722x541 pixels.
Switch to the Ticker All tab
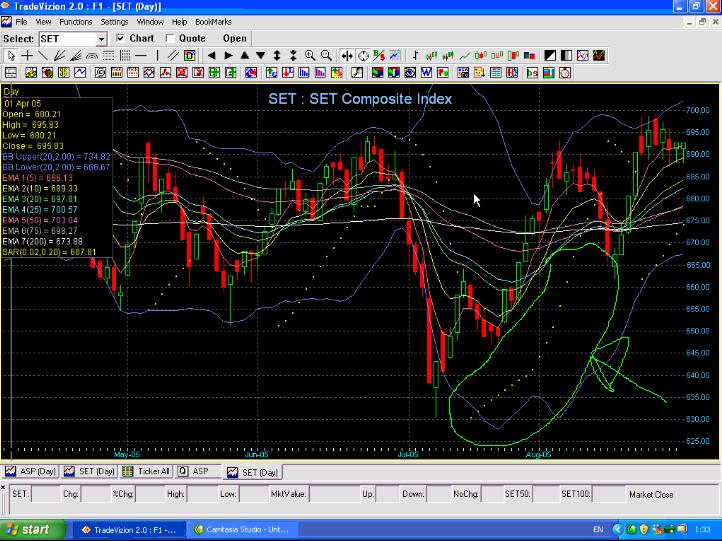[147, 471]
